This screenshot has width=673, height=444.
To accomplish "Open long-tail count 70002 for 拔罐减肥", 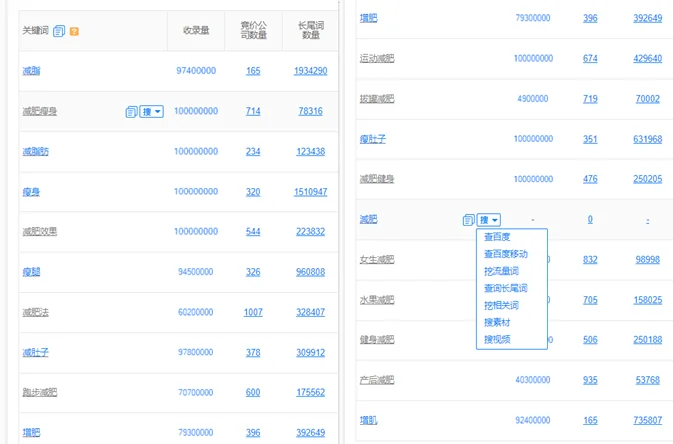I will click(648, 99).
